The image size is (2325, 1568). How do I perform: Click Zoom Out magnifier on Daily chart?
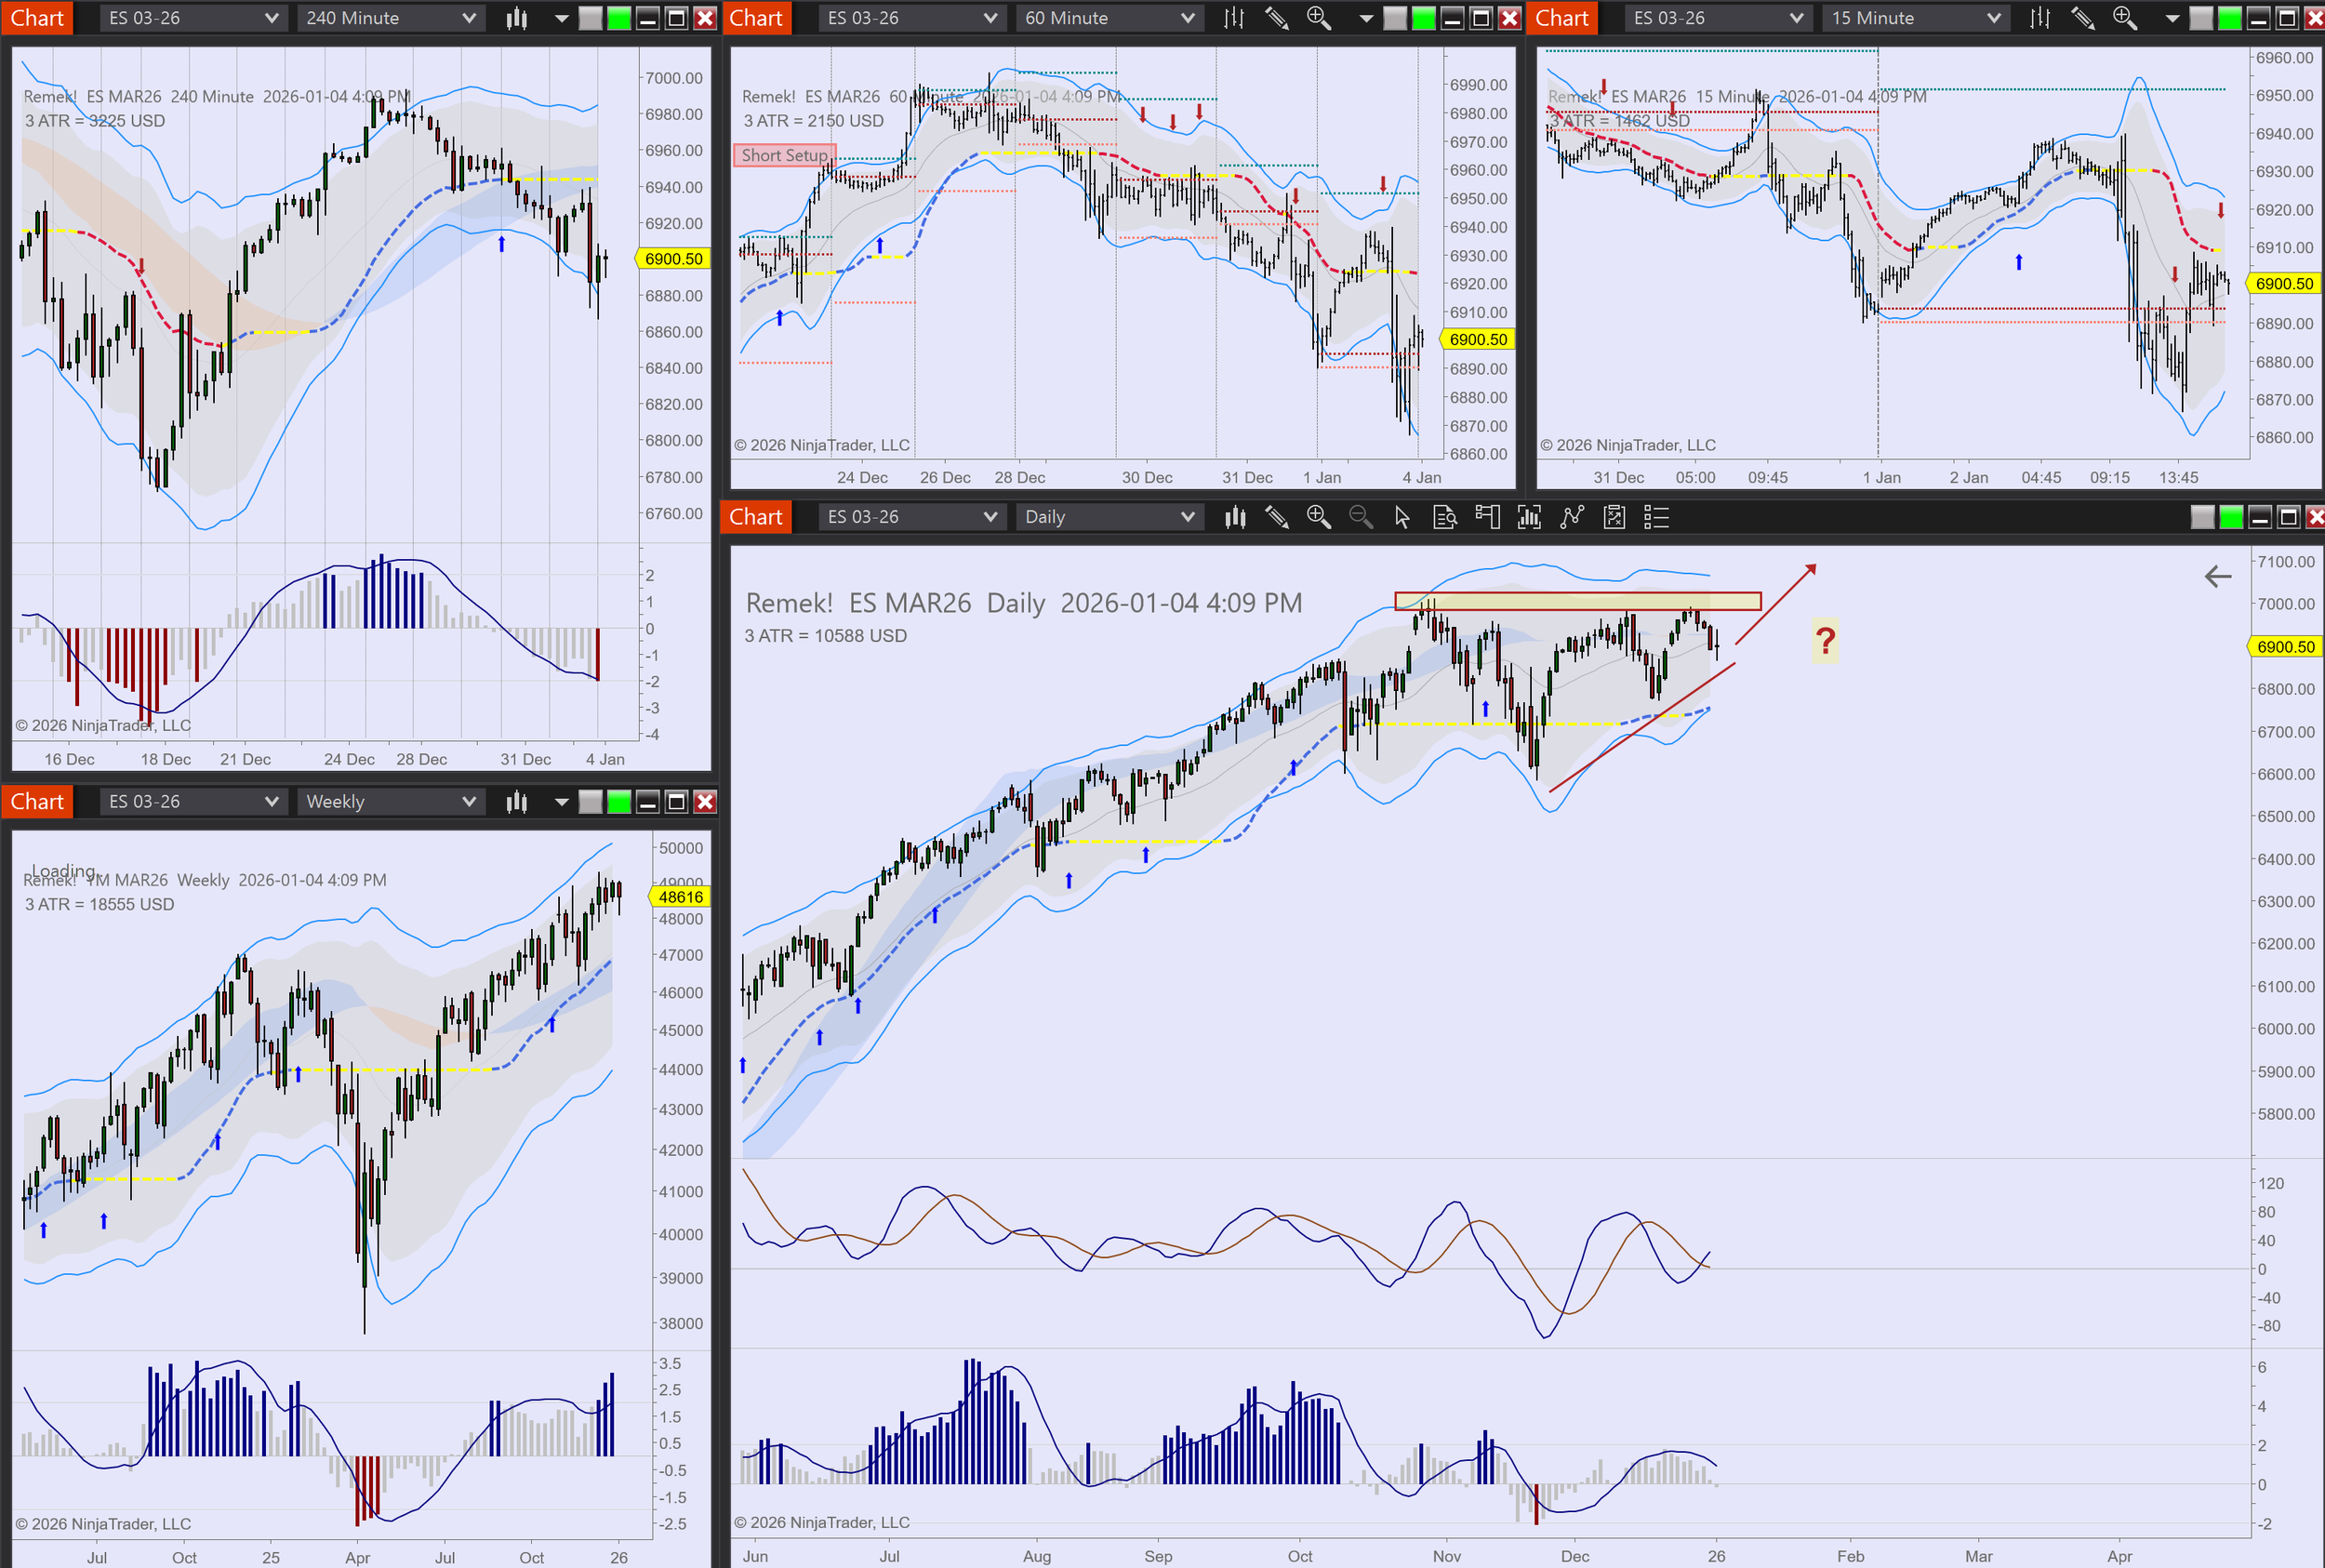pos(1360,517)
